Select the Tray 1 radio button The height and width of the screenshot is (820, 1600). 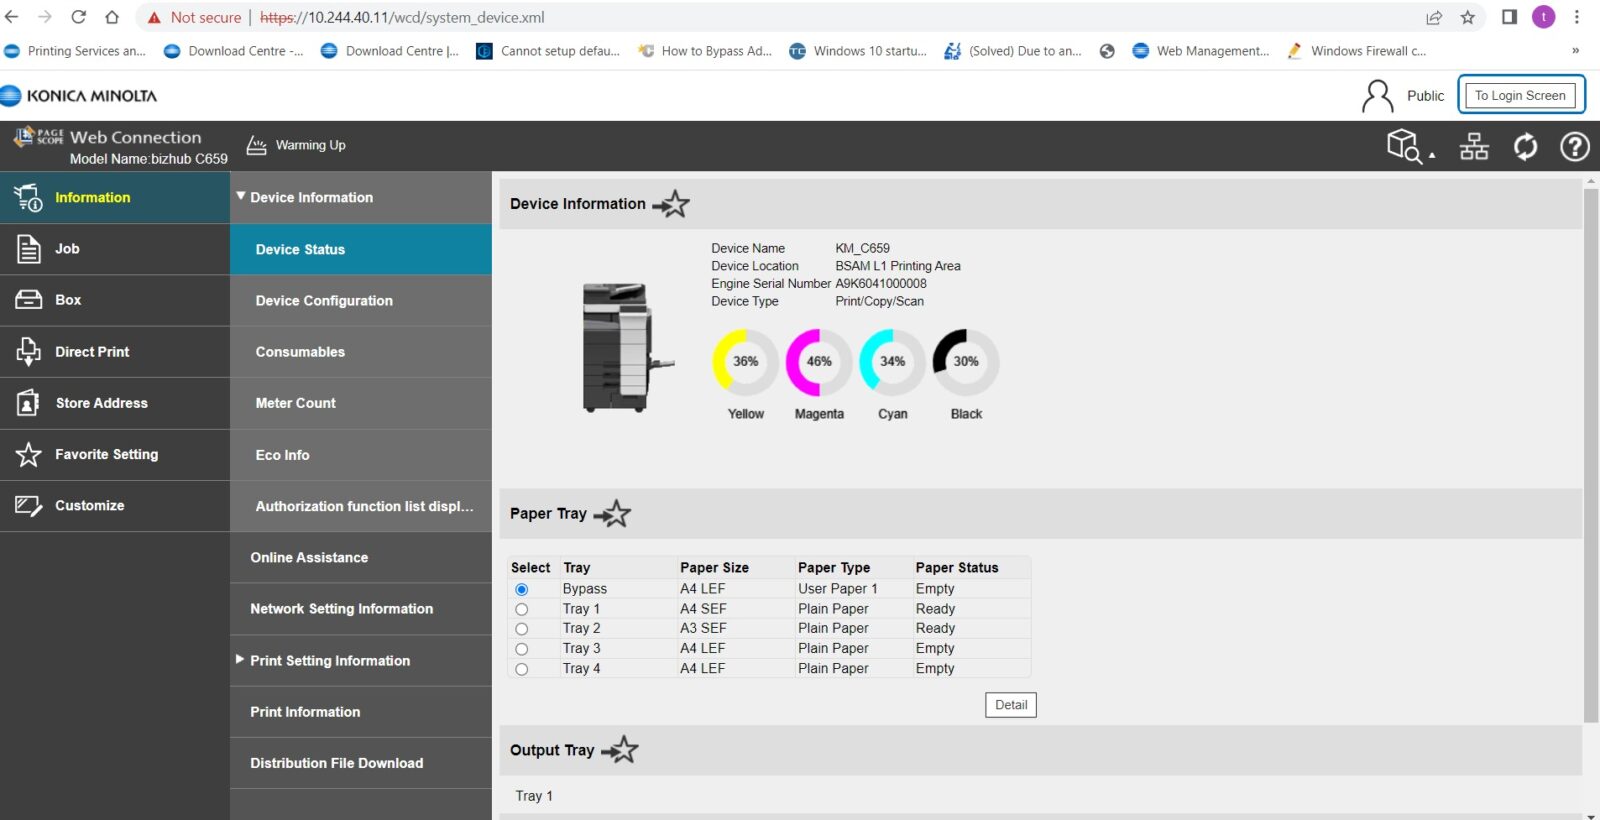(521, 609)
